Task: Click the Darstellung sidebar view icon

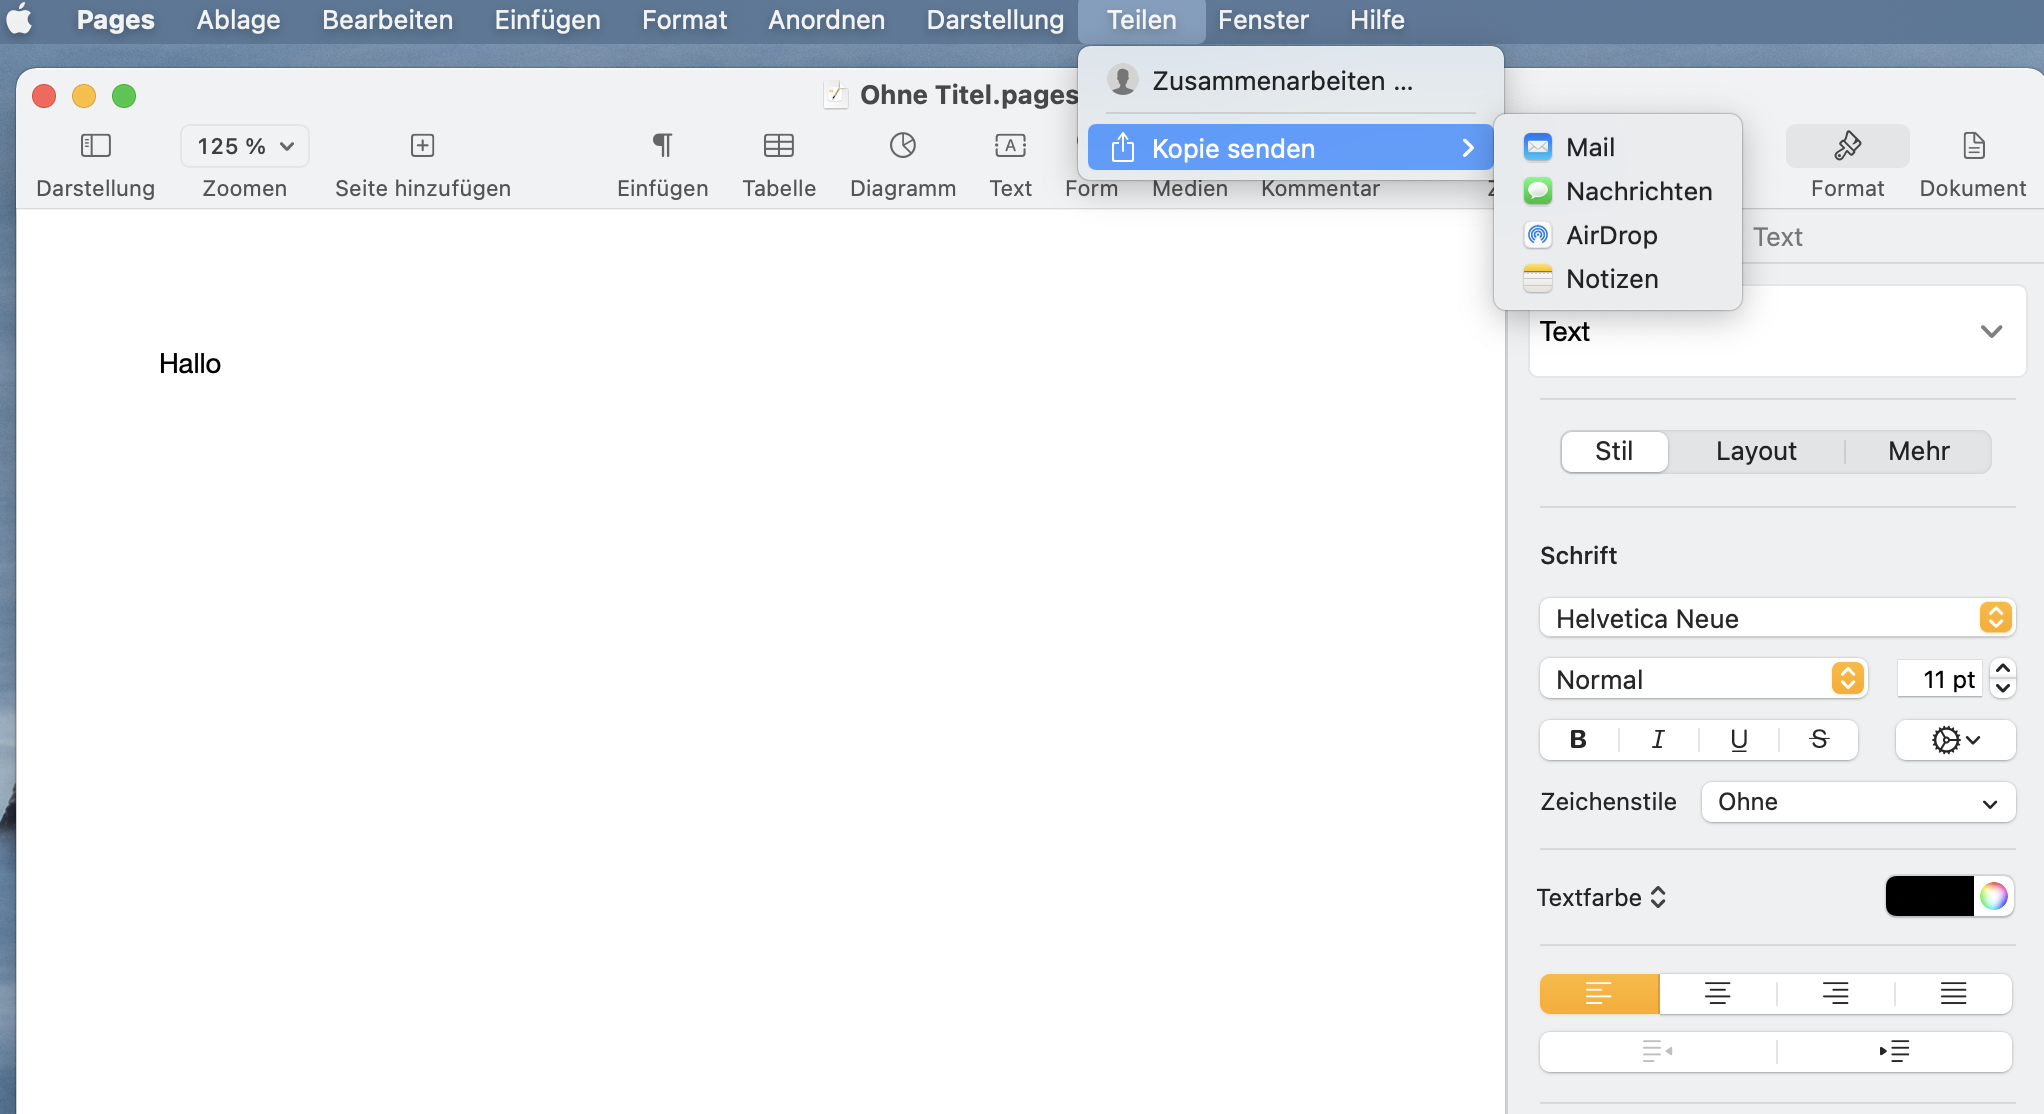Action: coord(95,146)
